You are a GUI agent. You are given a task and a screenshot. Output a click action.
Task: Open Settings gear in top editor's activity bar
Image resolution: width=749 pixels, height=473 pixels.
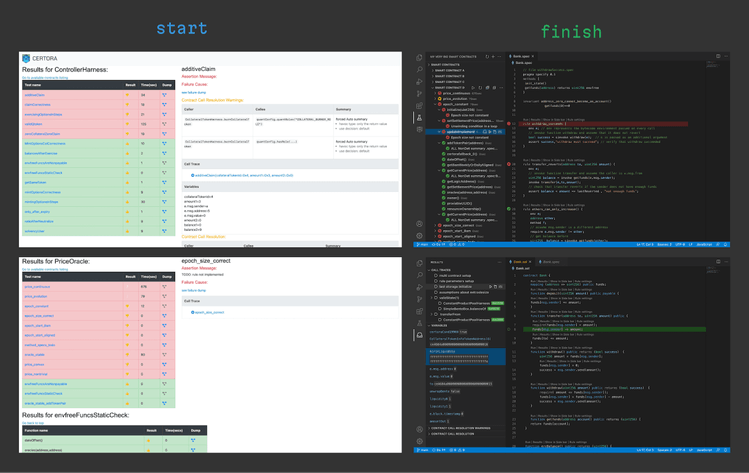click(419, 236)
